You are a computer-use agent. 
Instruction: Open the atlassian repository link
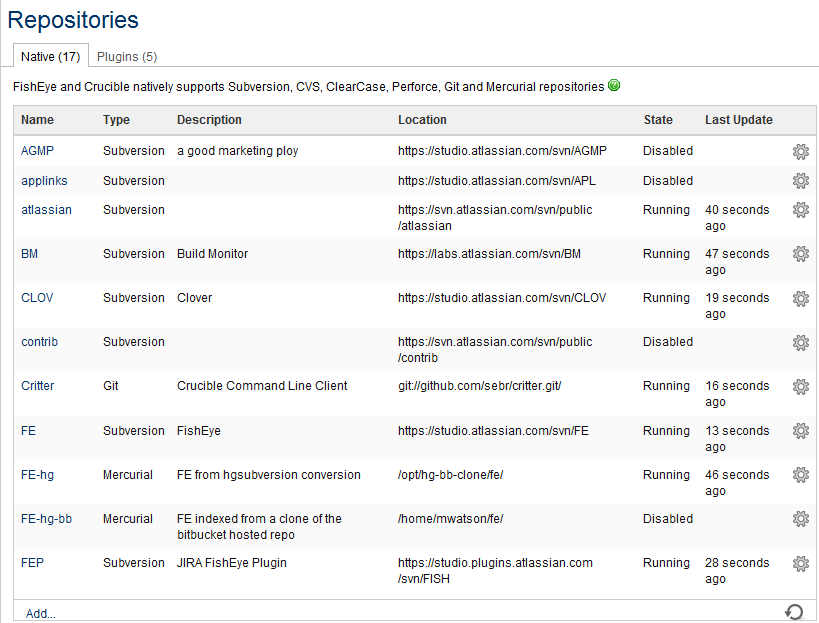click(46, 210)
